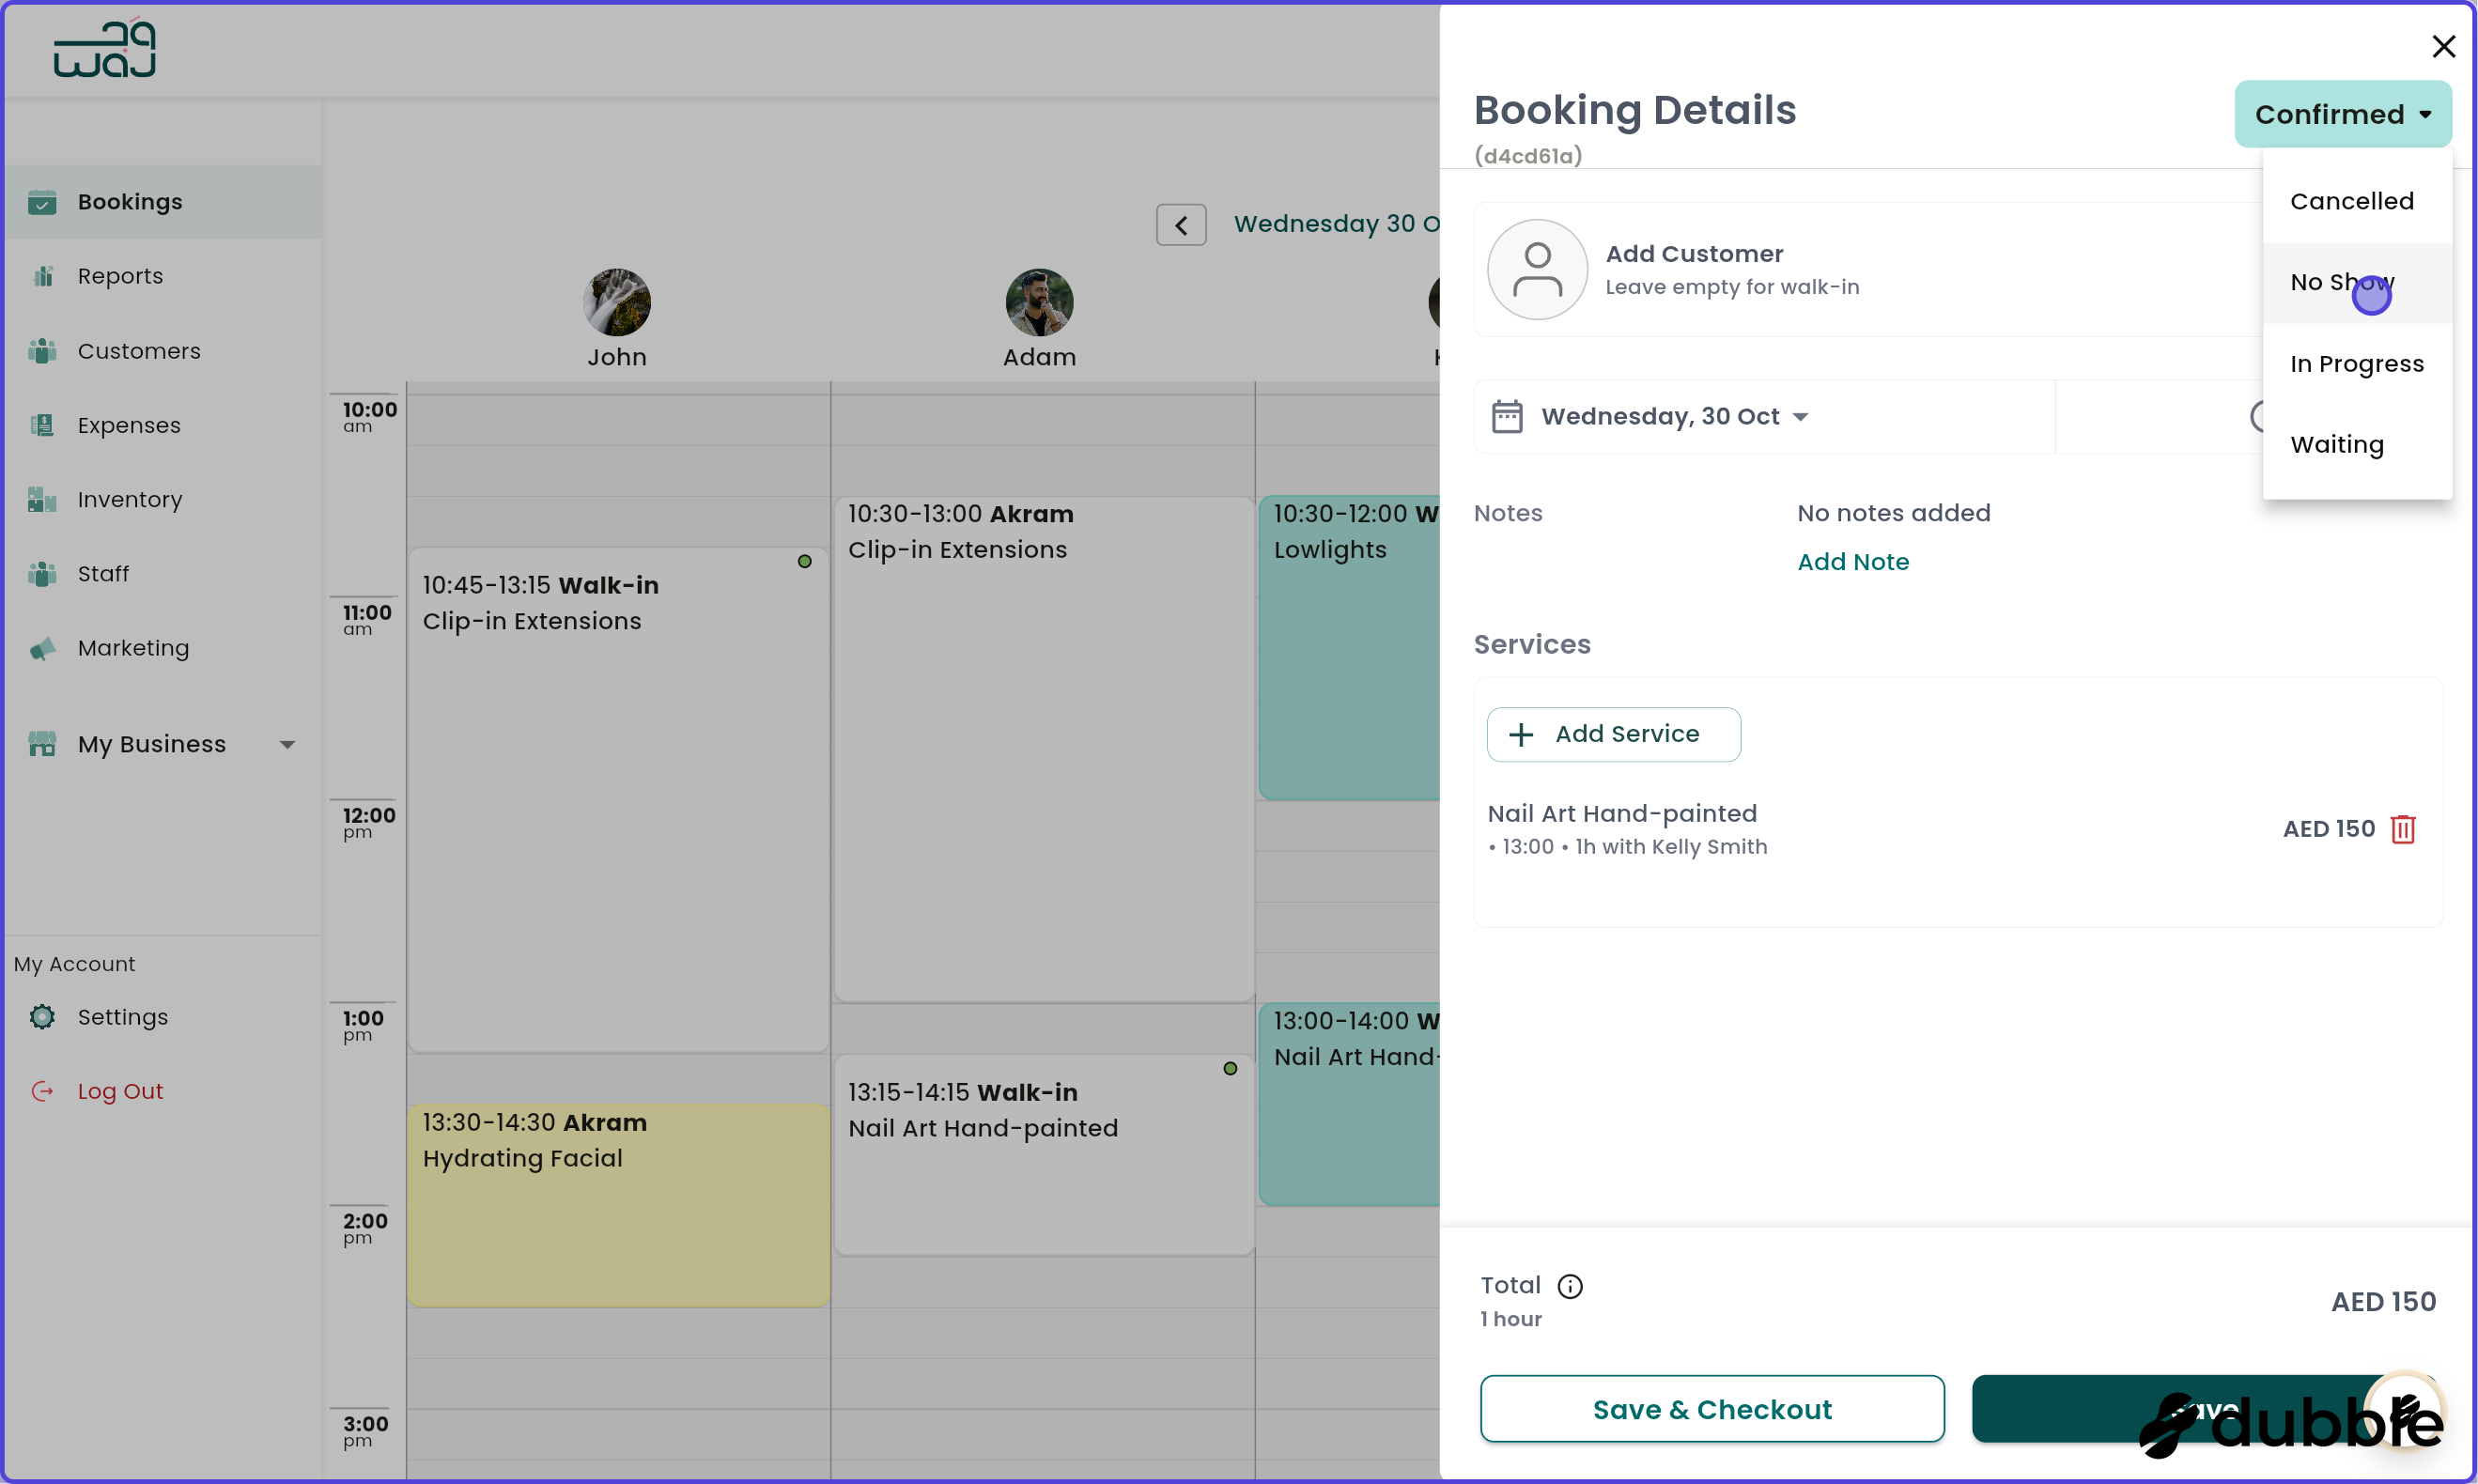2478x1484 pixels.
Task: Delete Nail Art Hand-painted service with trash icon
Action: pyautogui.click(x=2402, y=829)
